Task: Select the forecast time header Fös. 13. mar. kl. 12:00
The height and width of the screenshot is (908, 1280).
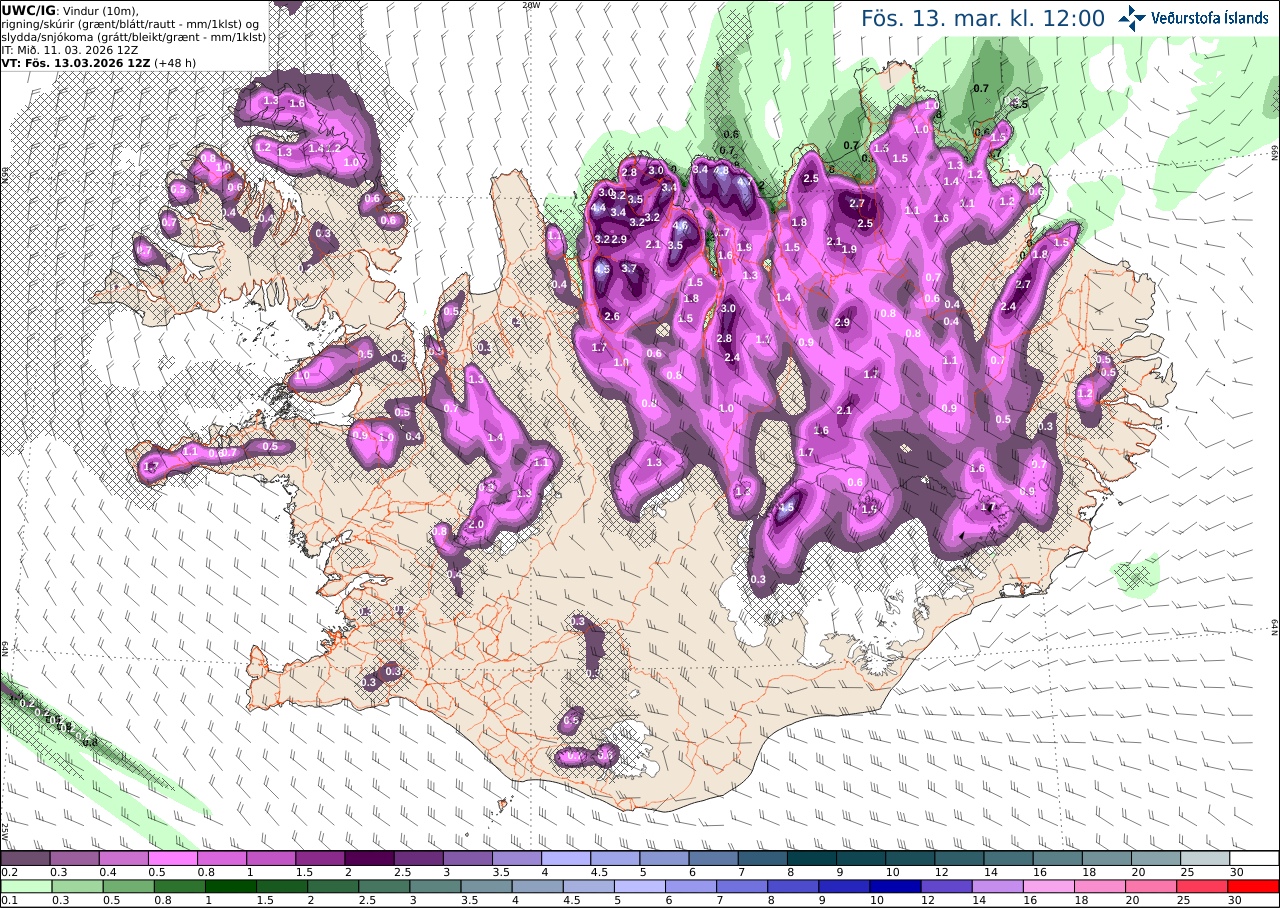Action: click(x=983, y=19)
